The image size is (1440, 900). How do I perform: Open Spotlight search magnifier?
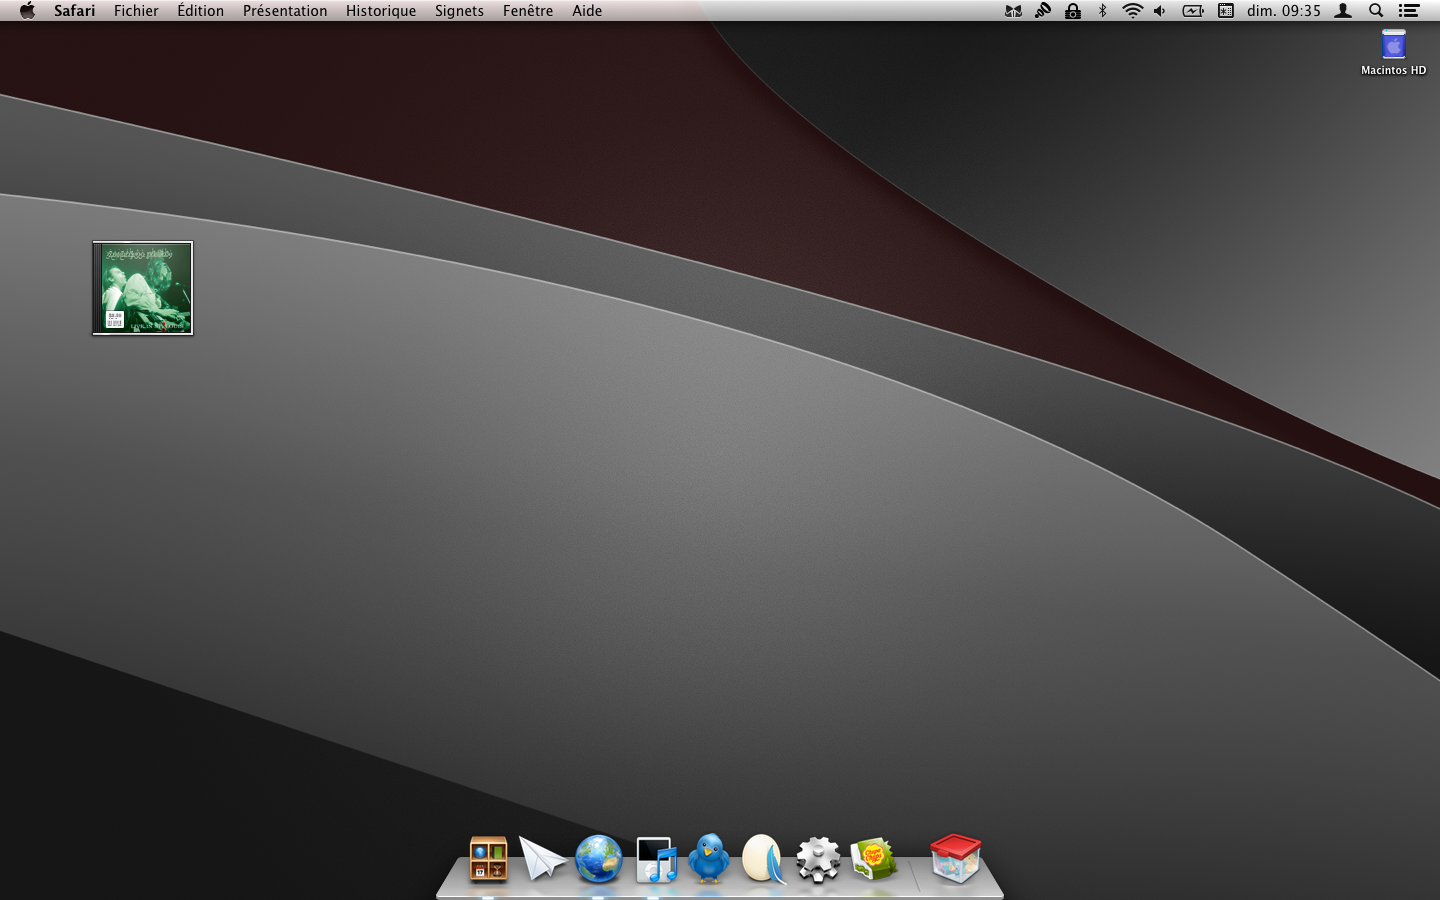click(1376, 11)
